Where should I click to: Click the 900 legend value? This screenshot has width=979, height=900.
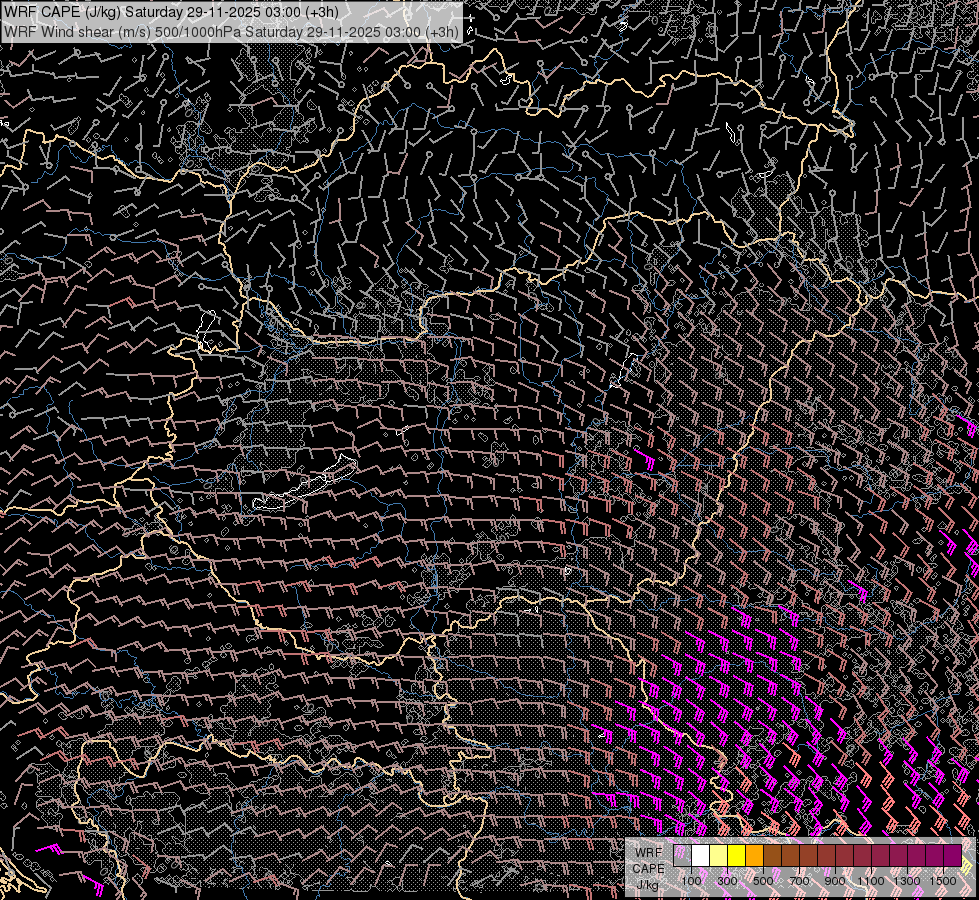(x=835, y=881)
